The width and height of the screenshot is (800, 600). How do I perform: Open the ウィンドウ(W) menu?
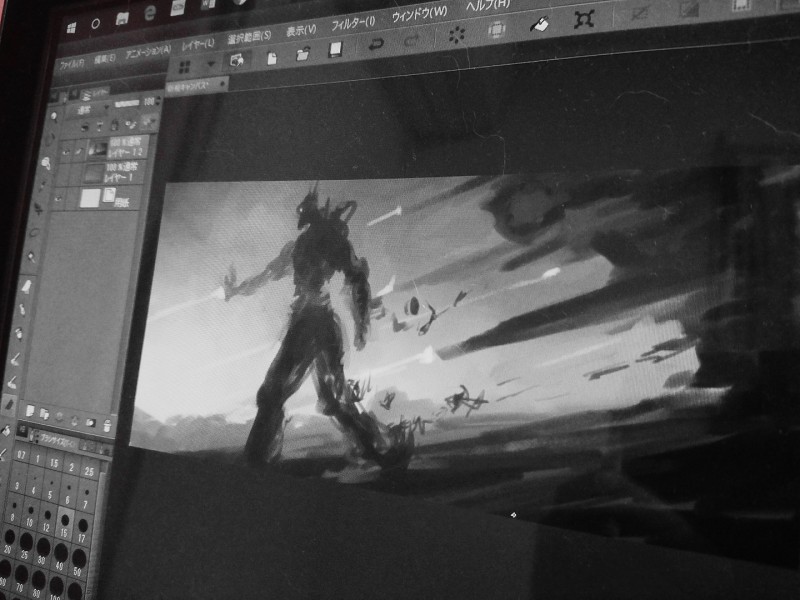point(419,13)
